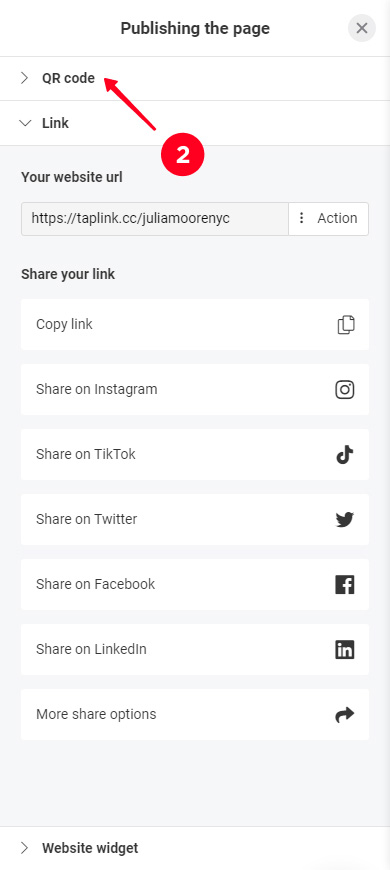390x870 pixels.
Task: Click the website URL field
Action: pyautogui.click(x=155, y=219)
